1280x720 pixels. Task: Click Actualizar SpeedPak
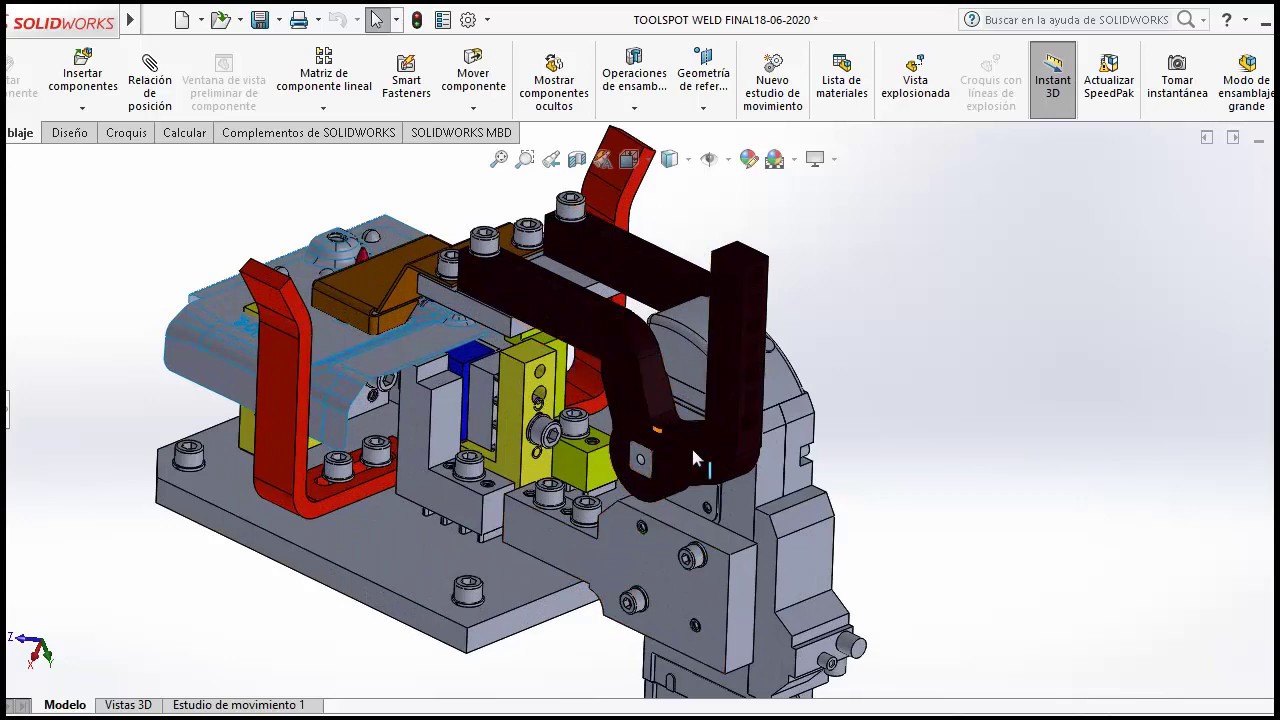pos(1109,76)
